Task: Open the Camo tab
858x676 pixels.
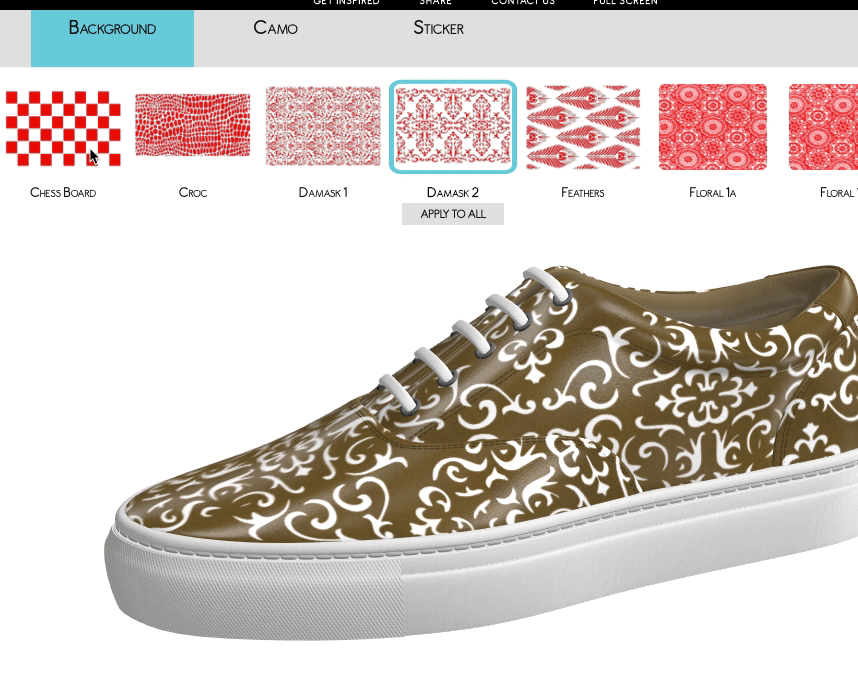Action: [x=275, y=28]
